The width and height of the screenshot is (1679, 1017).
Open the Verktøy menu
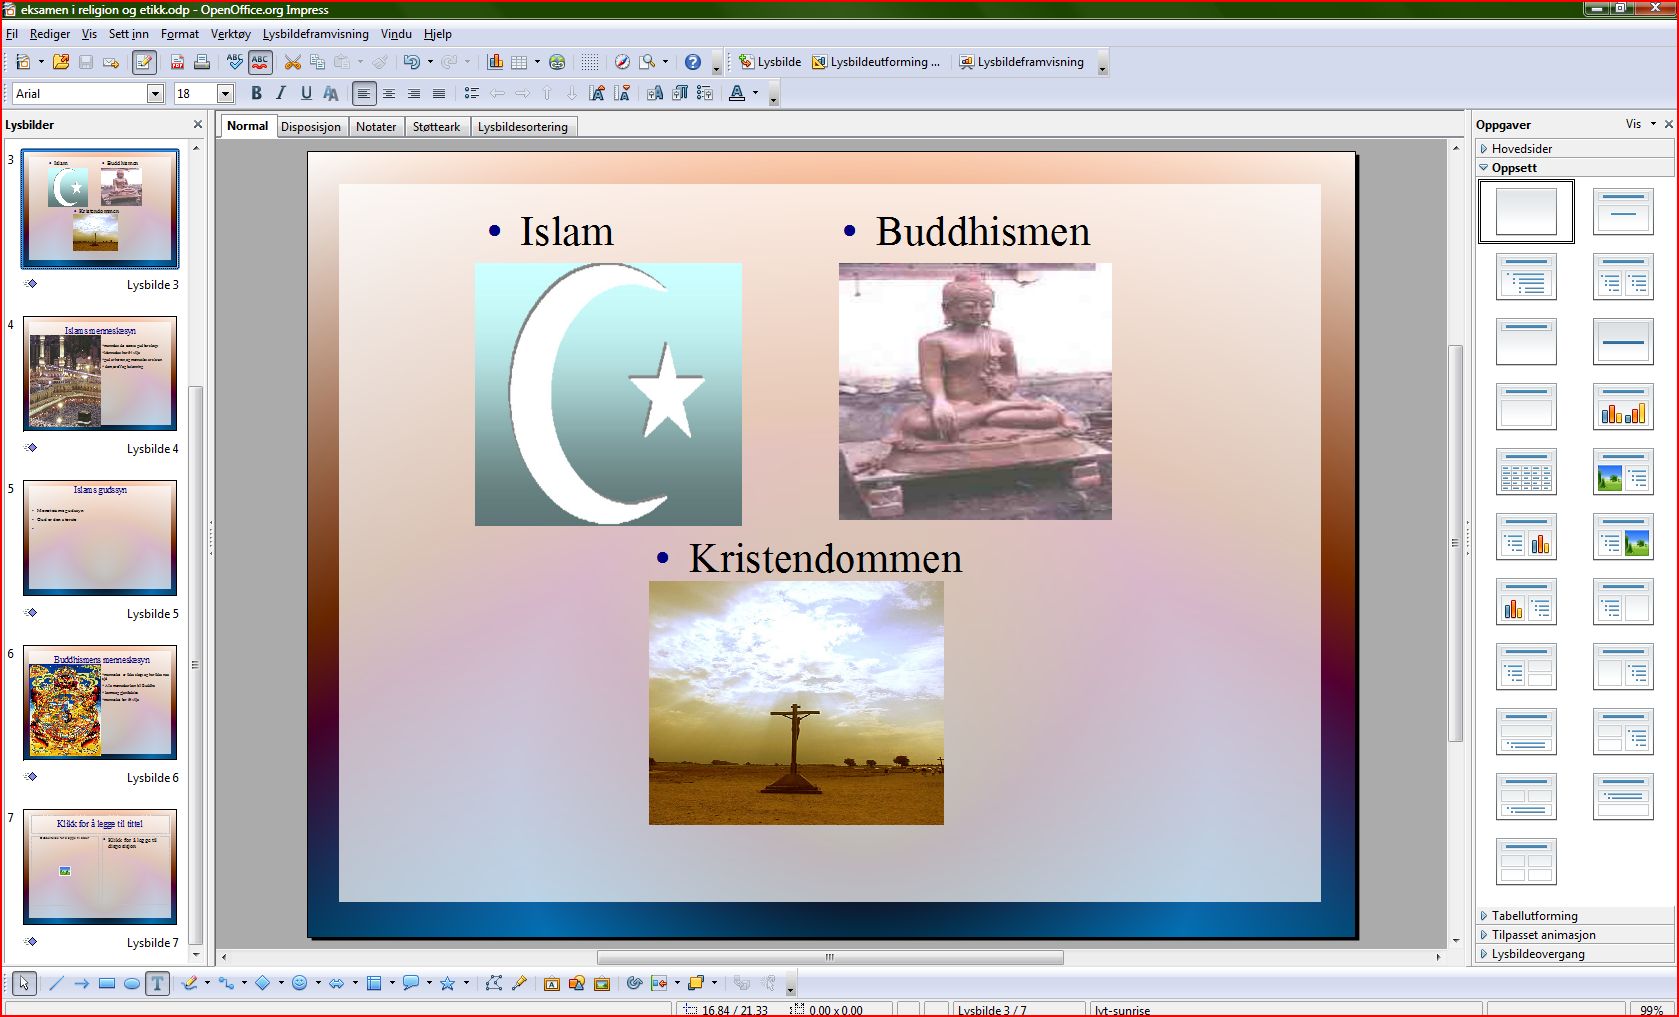231,33
